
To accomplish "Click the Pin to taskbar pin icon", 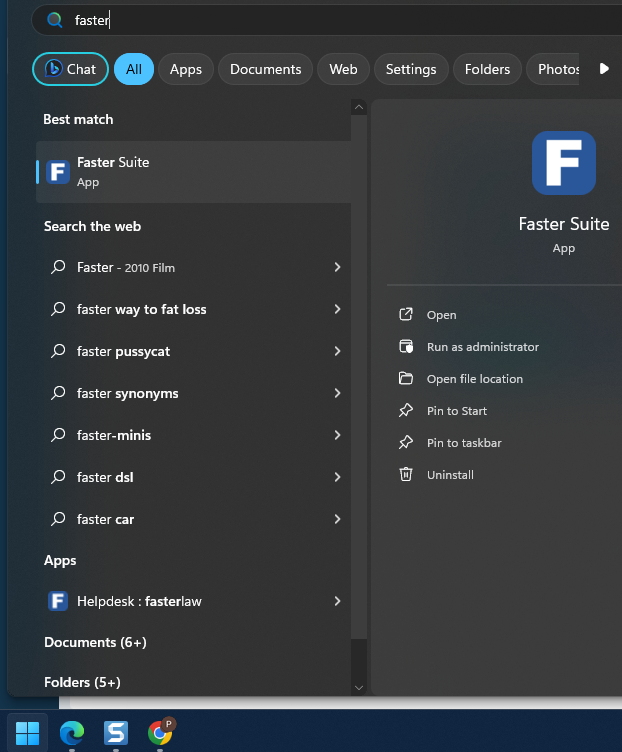I will [x=406, y=442].
